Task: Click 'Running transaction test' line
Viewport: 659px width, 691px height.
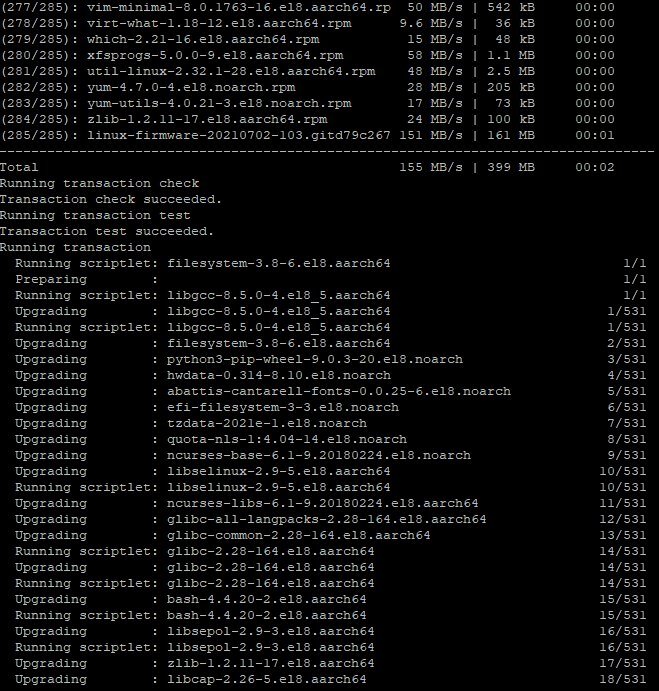Action: (x=95, y=215)
